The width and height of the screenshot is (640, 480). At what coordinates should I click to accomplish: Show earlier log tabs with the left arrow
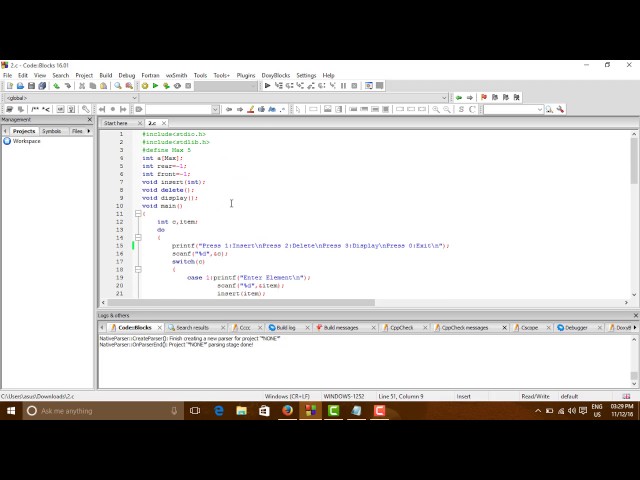pyautogui.click(x=102, y=327)
